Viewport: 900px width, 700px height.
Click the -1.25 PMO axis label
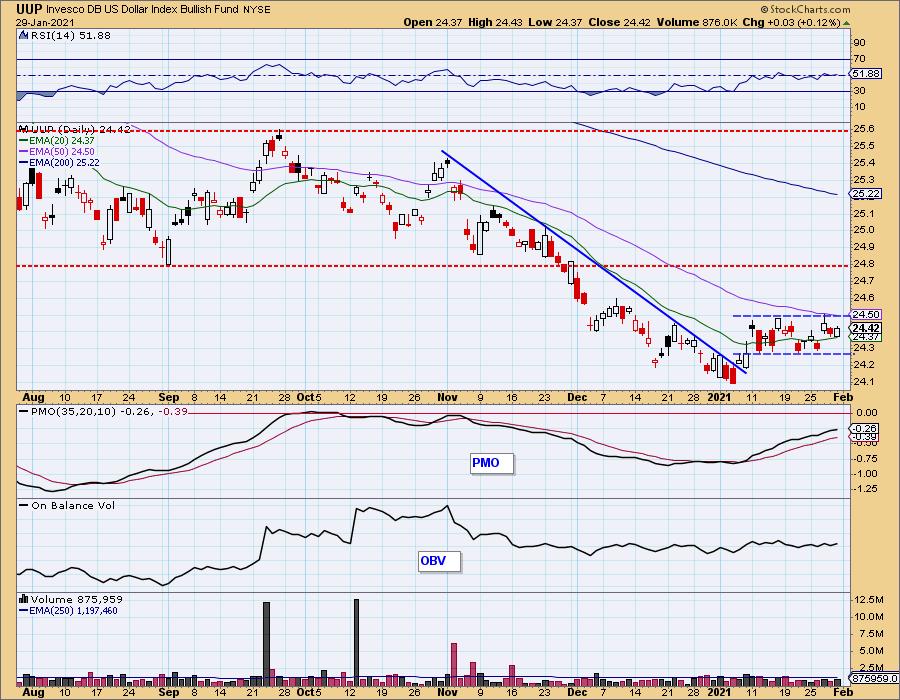(x=866, y=489)
